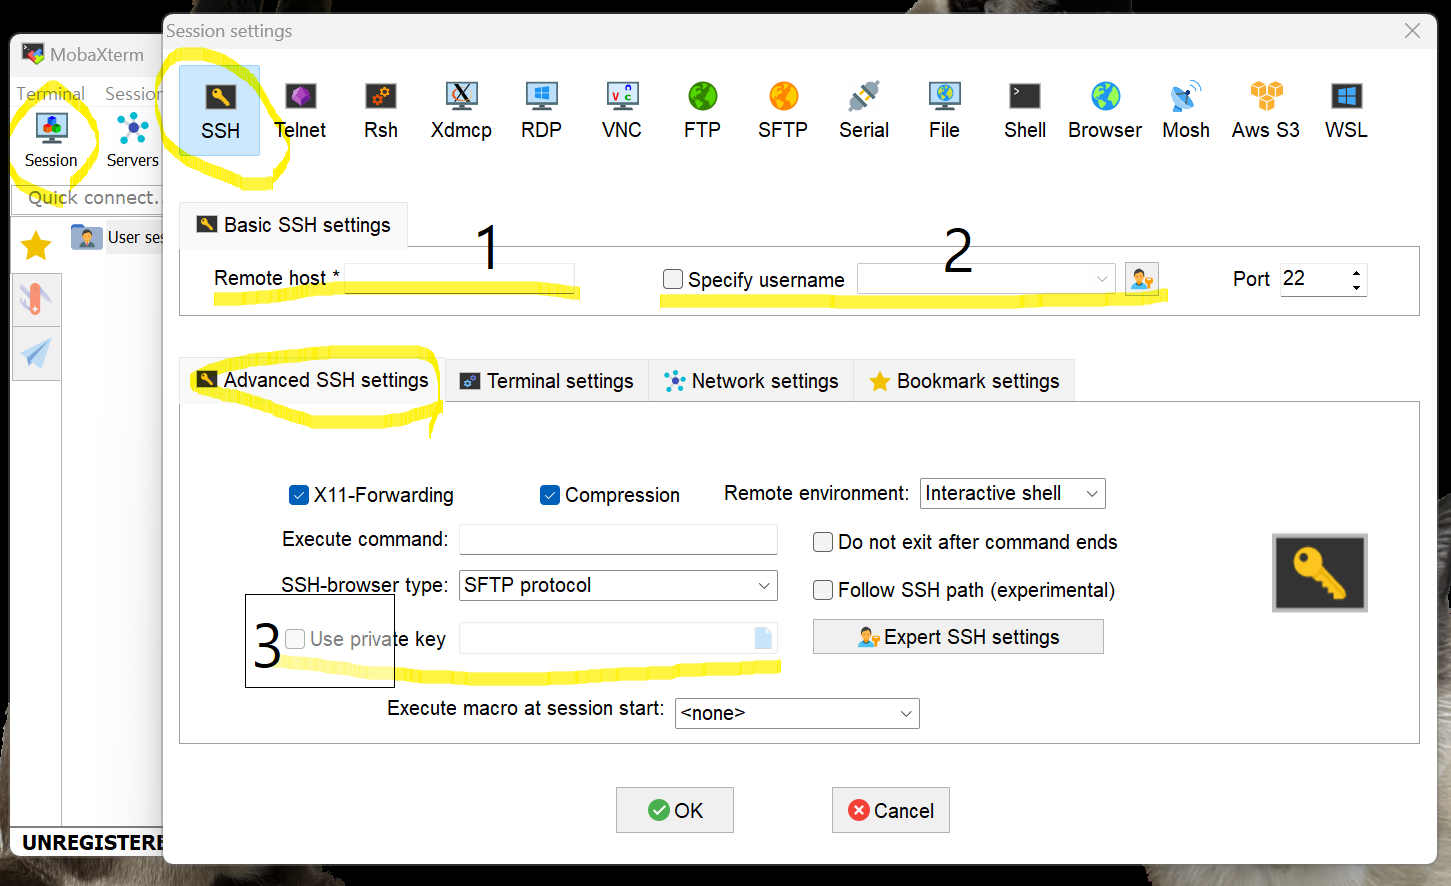Choose the Browser session type

point(1105,111)
